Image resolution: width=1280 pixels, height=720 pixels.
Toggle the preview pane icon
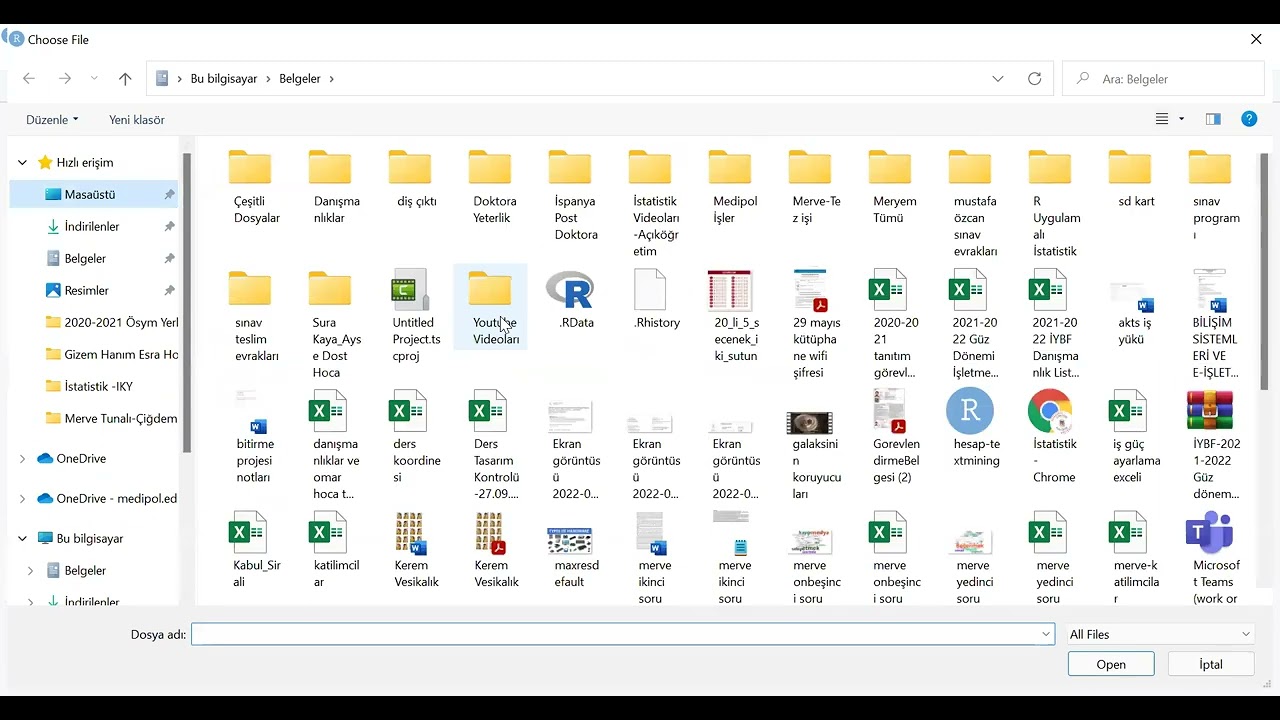point(1213,119)
